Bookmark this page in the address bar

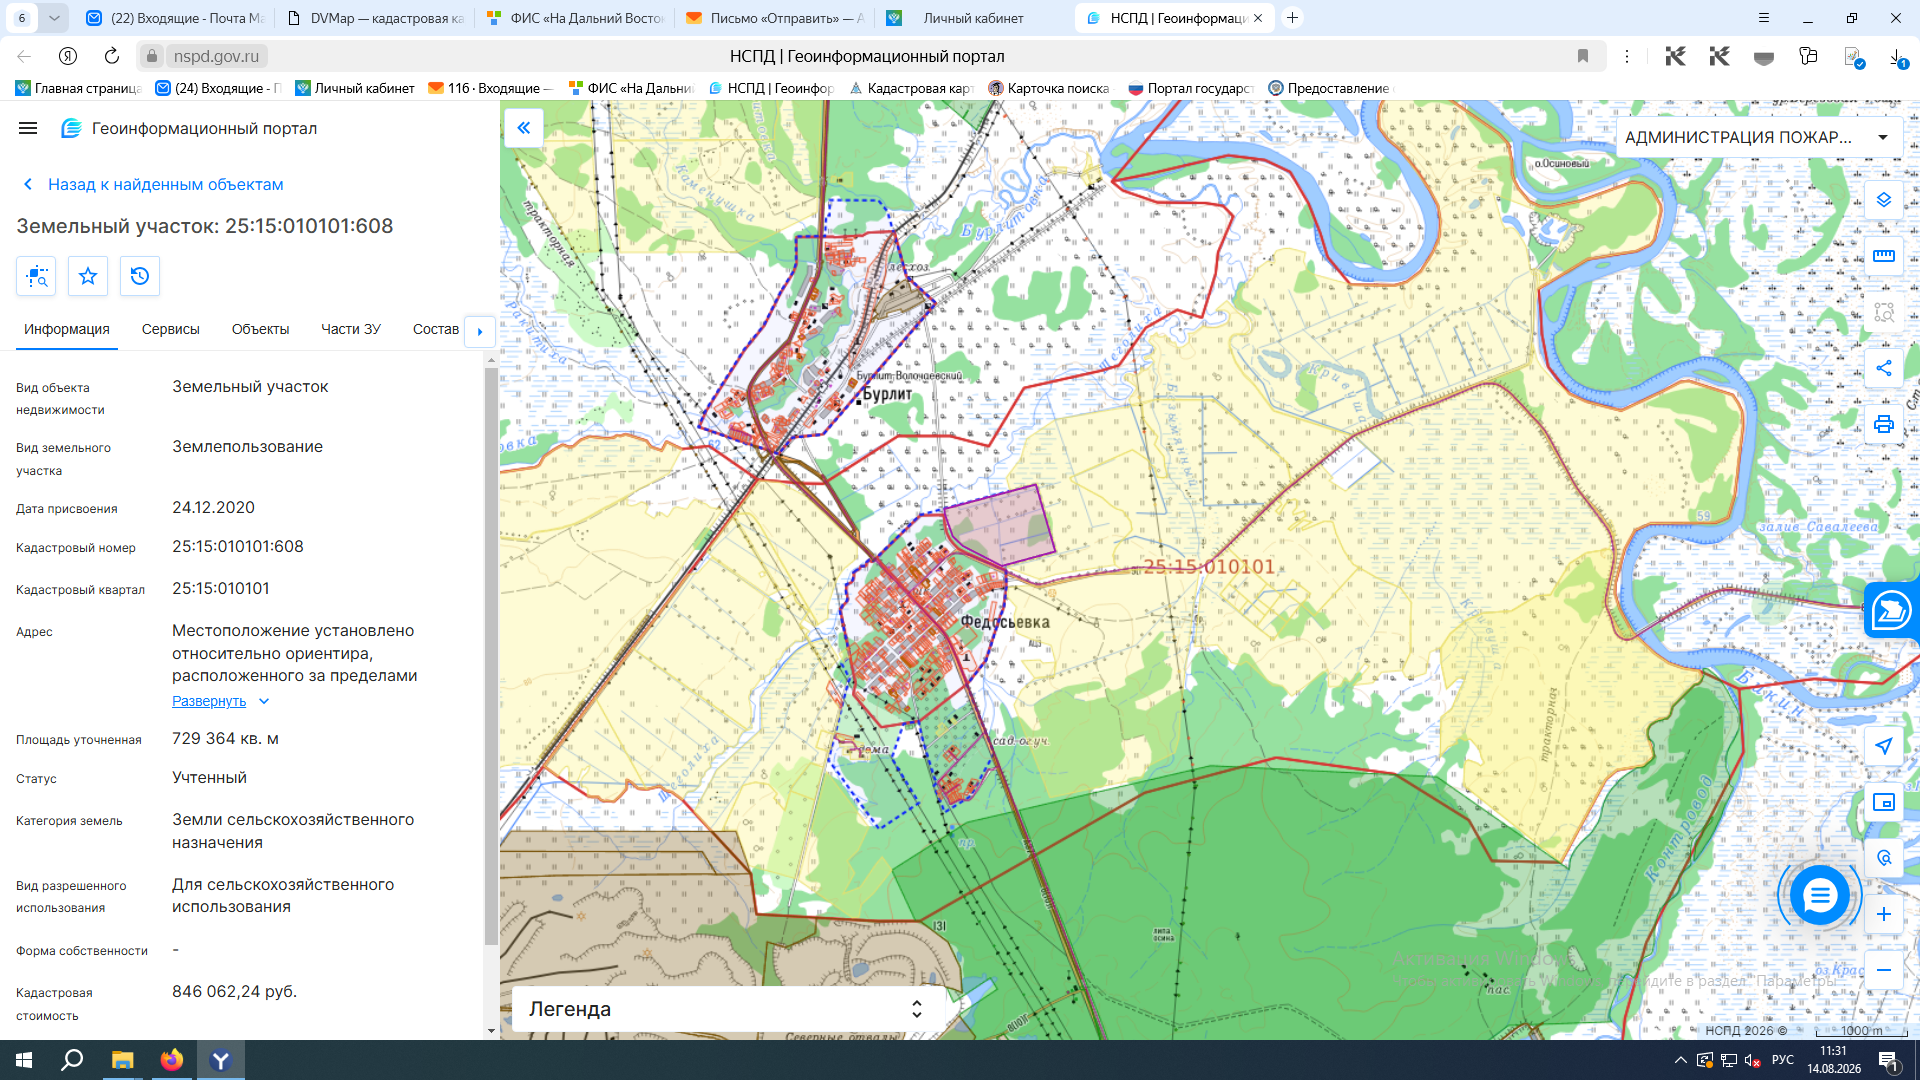pos(1583,56)
